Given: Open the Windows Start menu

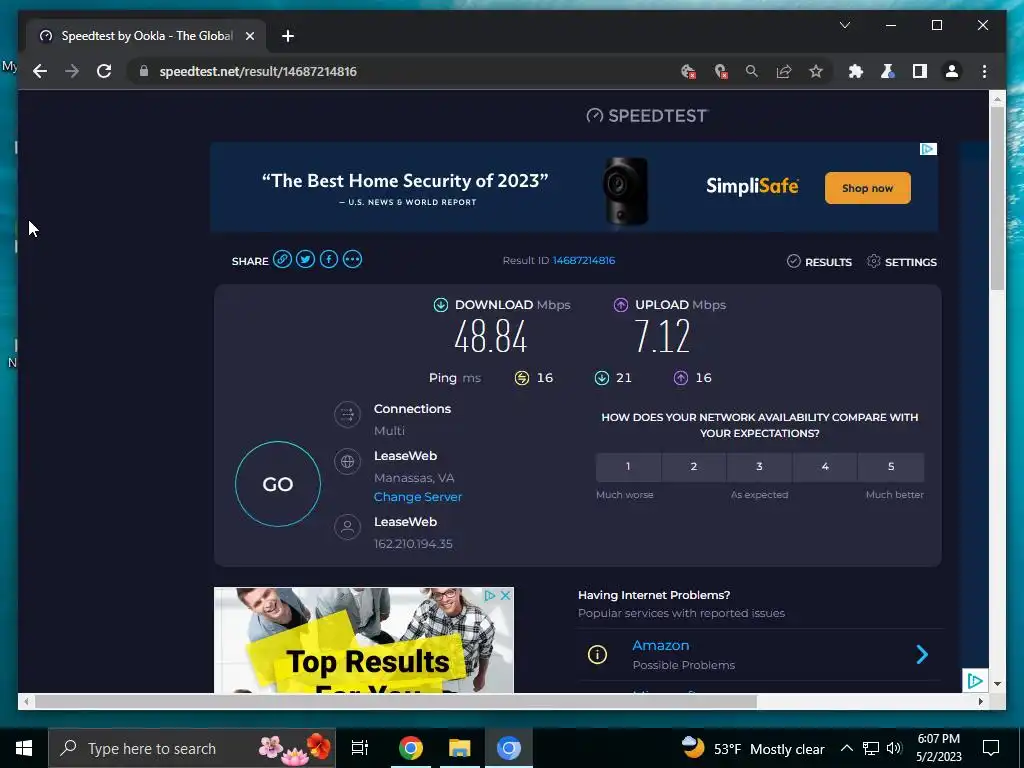Looking at the screenshot, I should click(x=24, y=748).
